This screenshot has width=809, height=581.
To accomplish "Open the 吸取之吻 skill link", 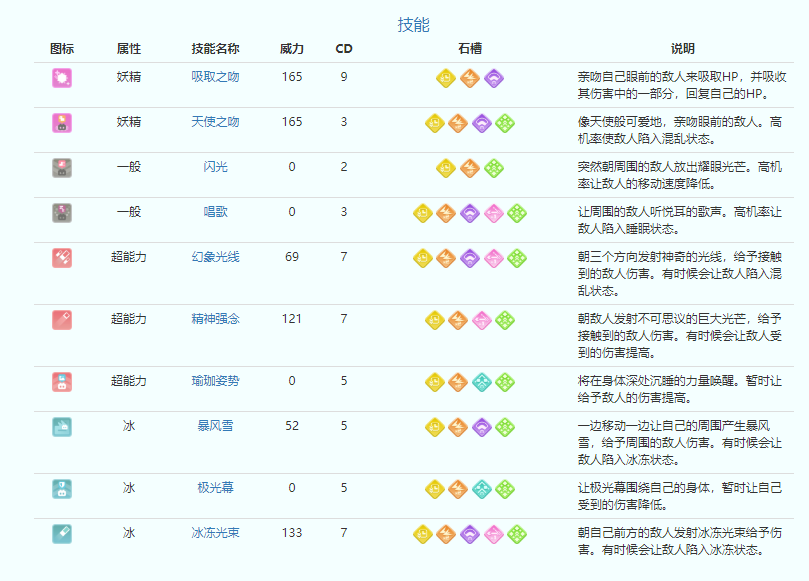I will (x=215, y=77).
